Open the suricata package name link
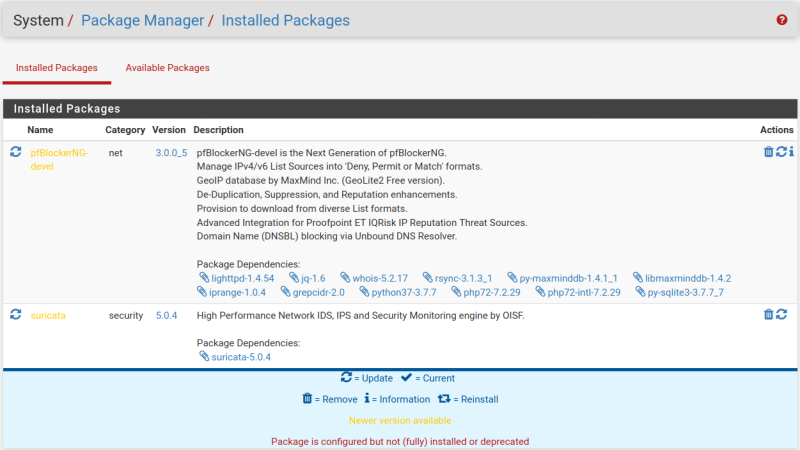The height and width of the screenshot is (450, 800). pos(48,315)
